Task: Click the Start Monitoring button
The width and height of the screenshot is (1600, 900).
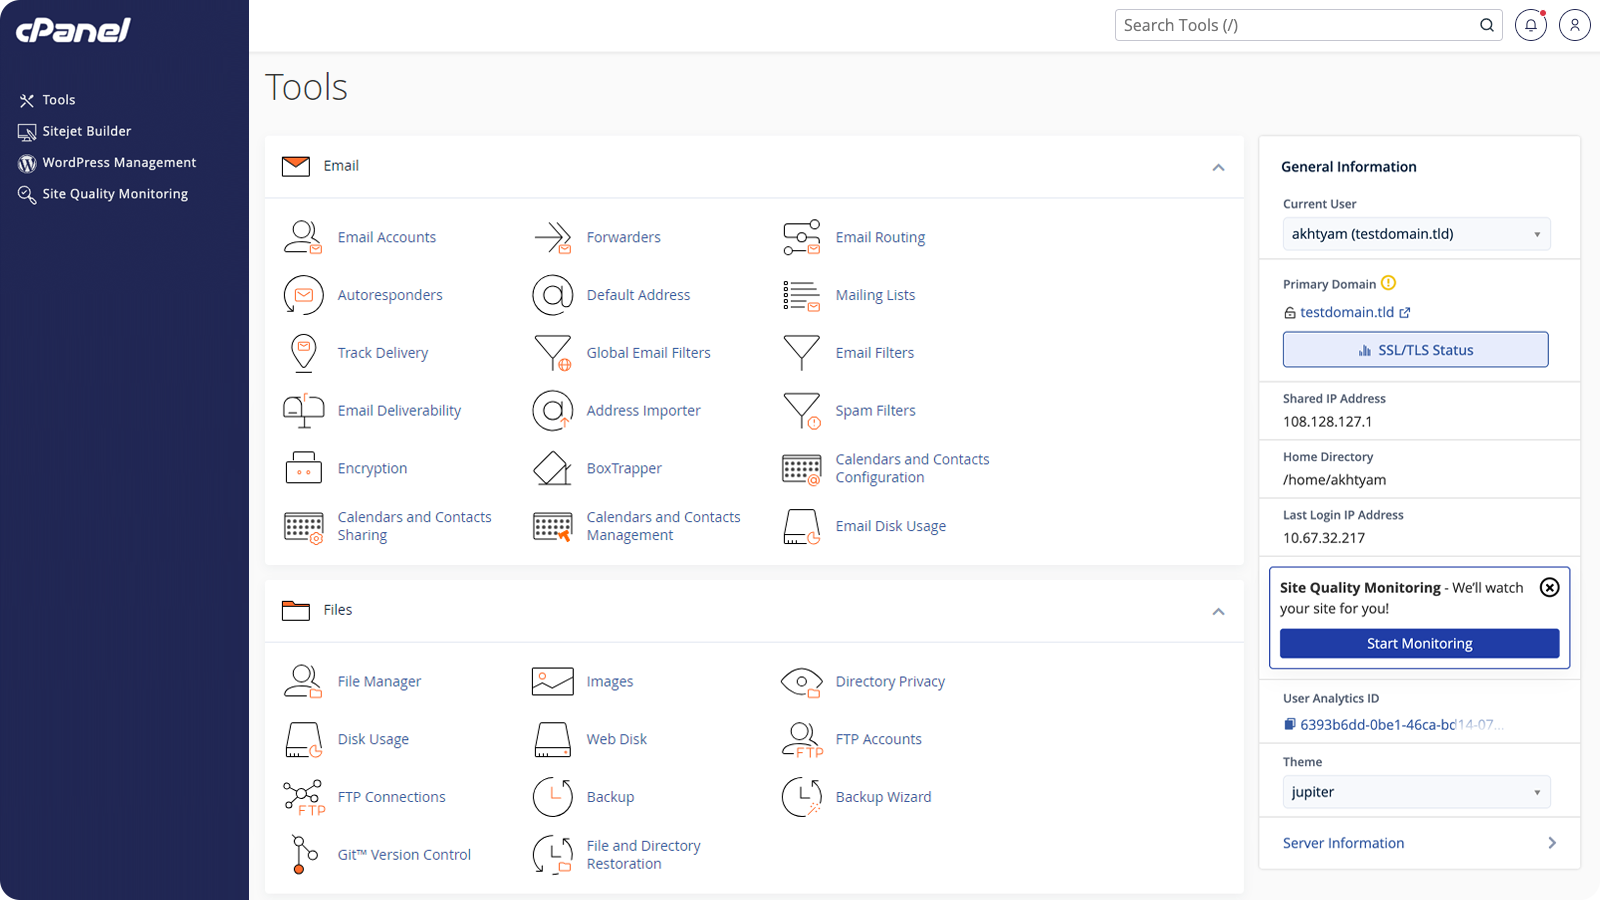Action: pos(1419,643)
